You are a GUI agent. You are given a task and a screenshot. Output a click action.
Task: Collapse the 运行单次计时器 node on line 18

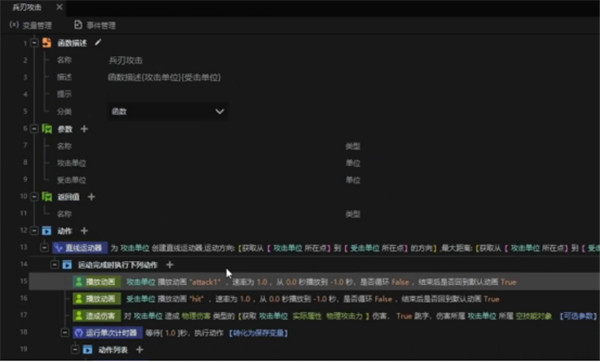(x=65, y=333)
